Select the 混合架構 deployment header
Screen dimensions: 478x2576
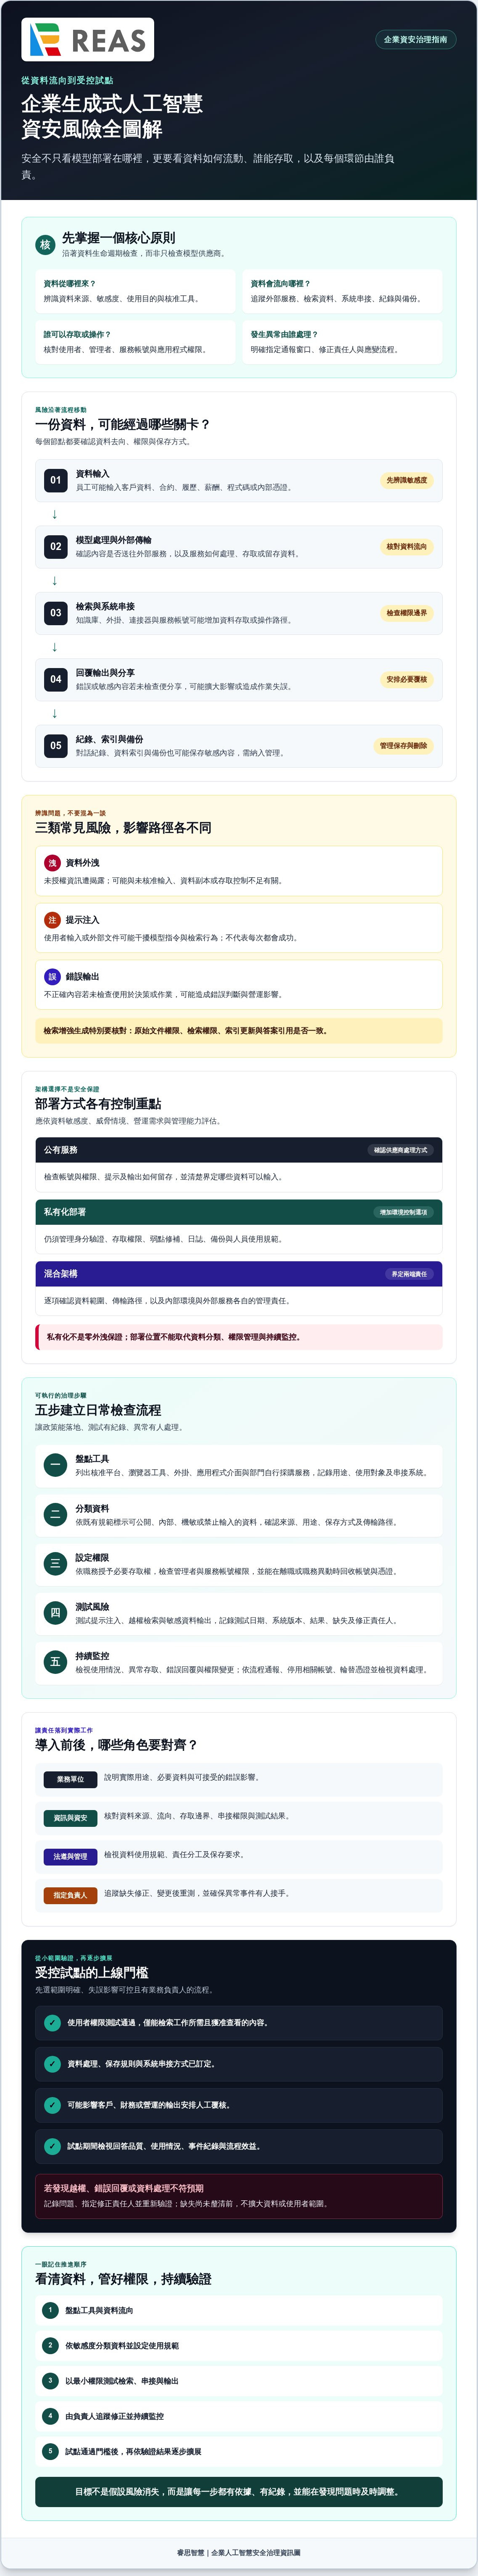[x=239, y=1274]
